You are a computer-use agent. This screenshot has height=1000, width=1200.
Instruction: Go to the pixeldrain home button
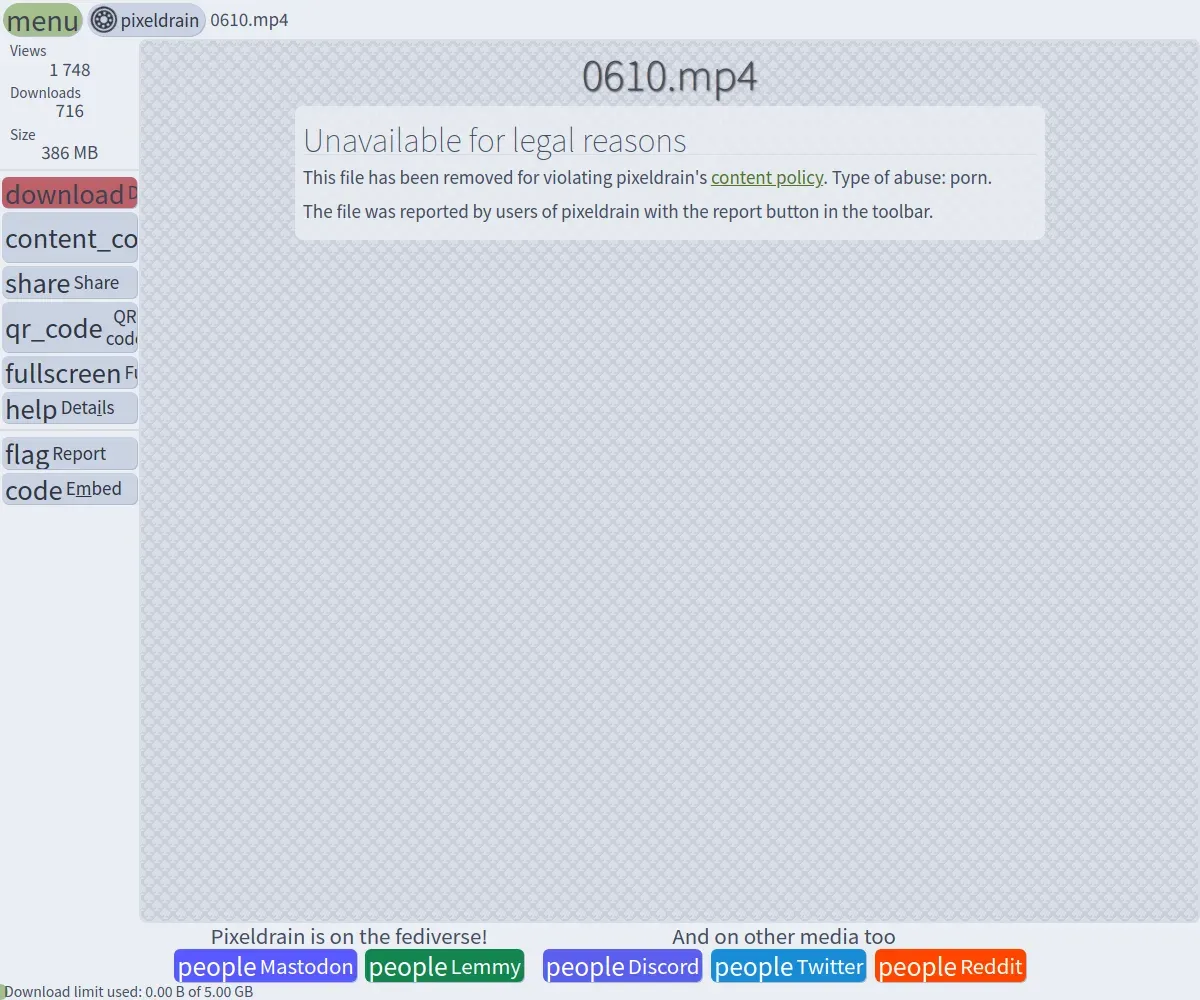147,20
